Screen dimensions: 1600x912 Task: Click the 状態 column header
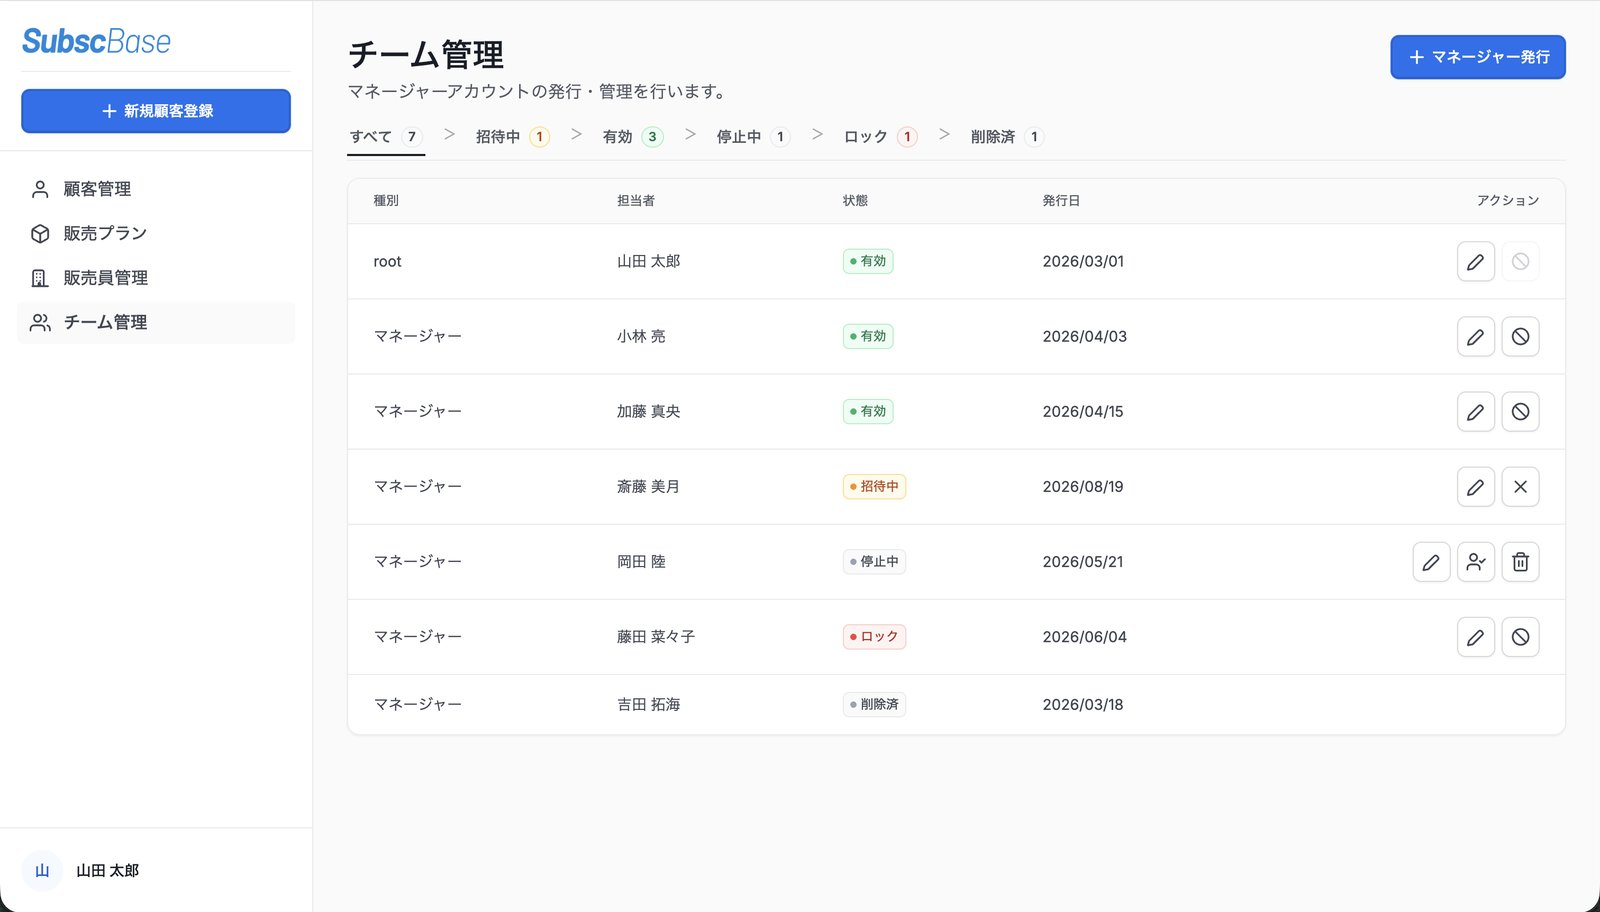tap(855, 201)
